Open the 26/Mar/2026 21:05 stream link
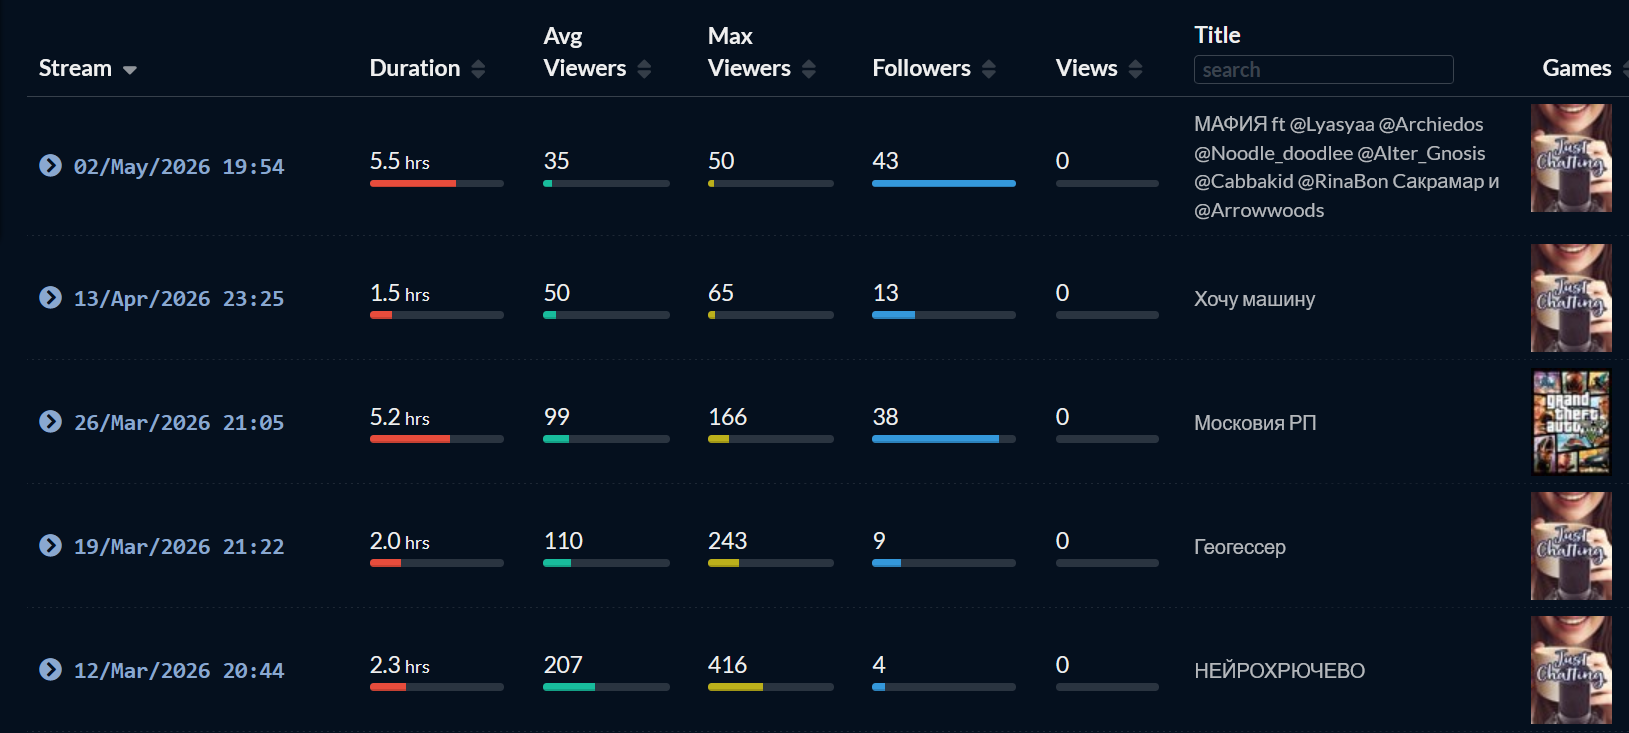This screenshot has width=1629, height=733. pyautogui.click(x=179, y=423)
